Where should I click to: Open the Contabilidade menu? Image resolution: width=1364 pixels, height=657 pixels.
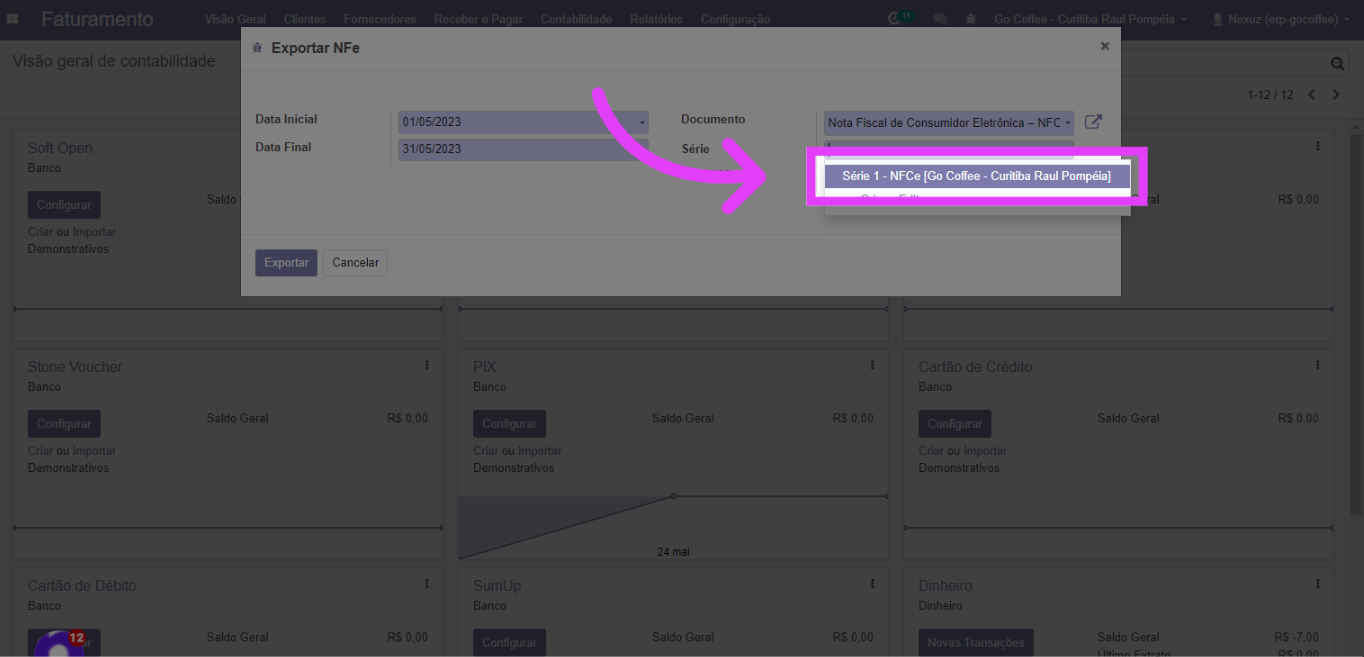tap(576, 19)
